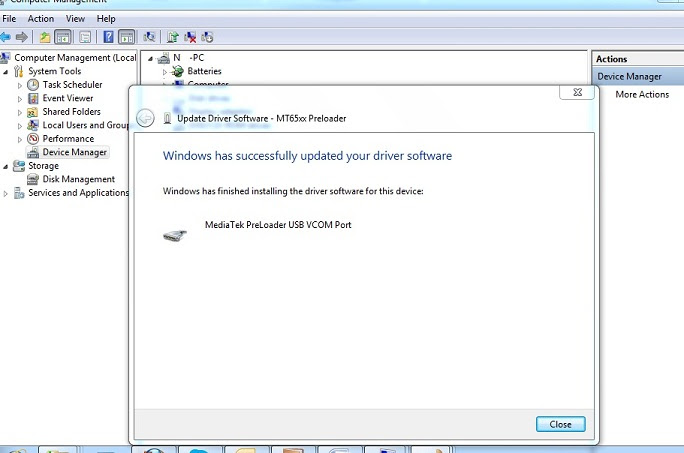Collapse the System Tools node
684x453 pixels.
tap(6, 72)
